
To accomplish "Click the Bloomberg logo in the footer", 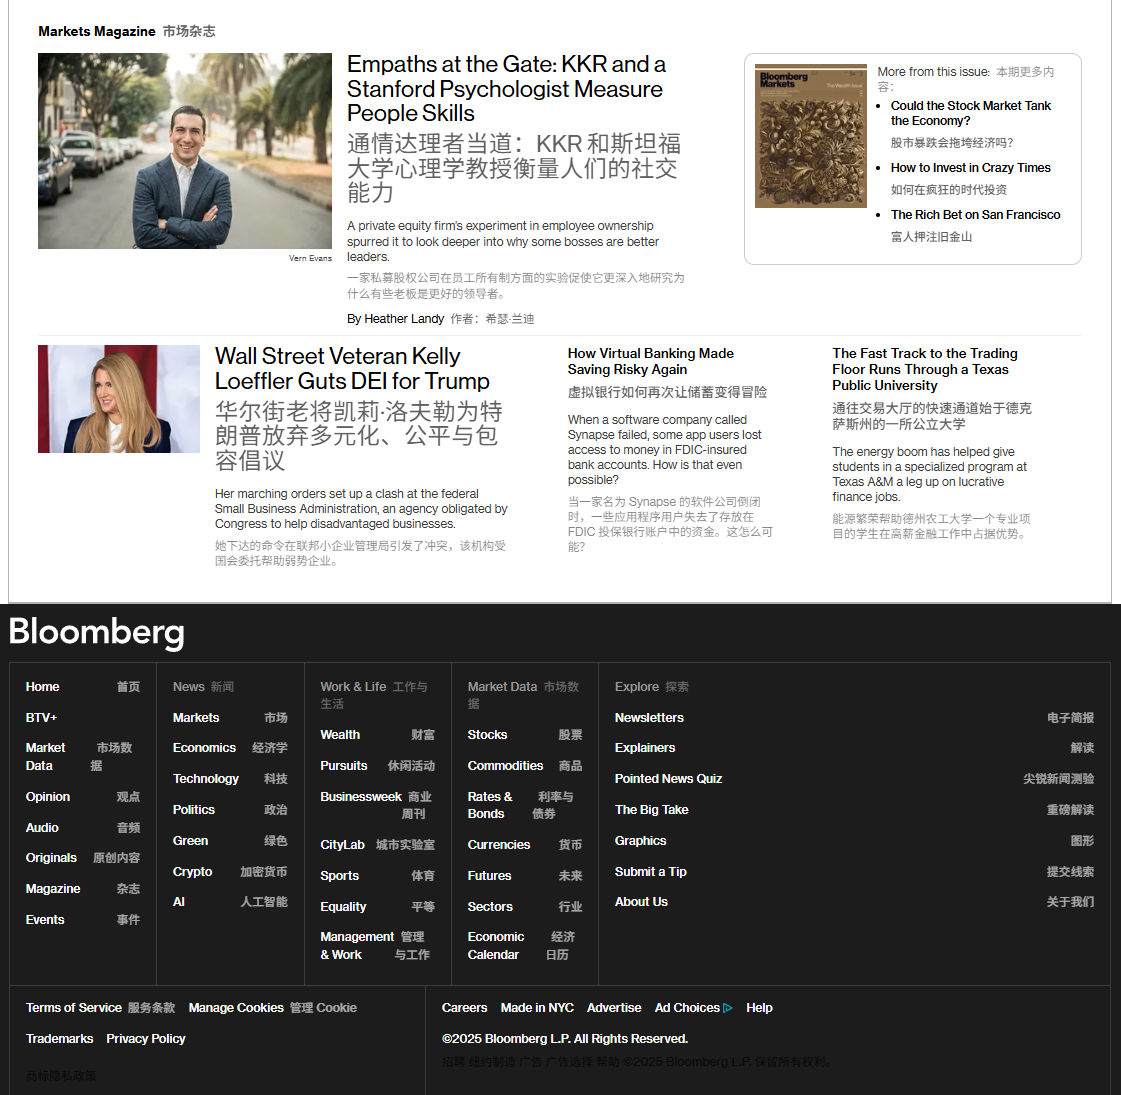I will (x=97, y=633).
